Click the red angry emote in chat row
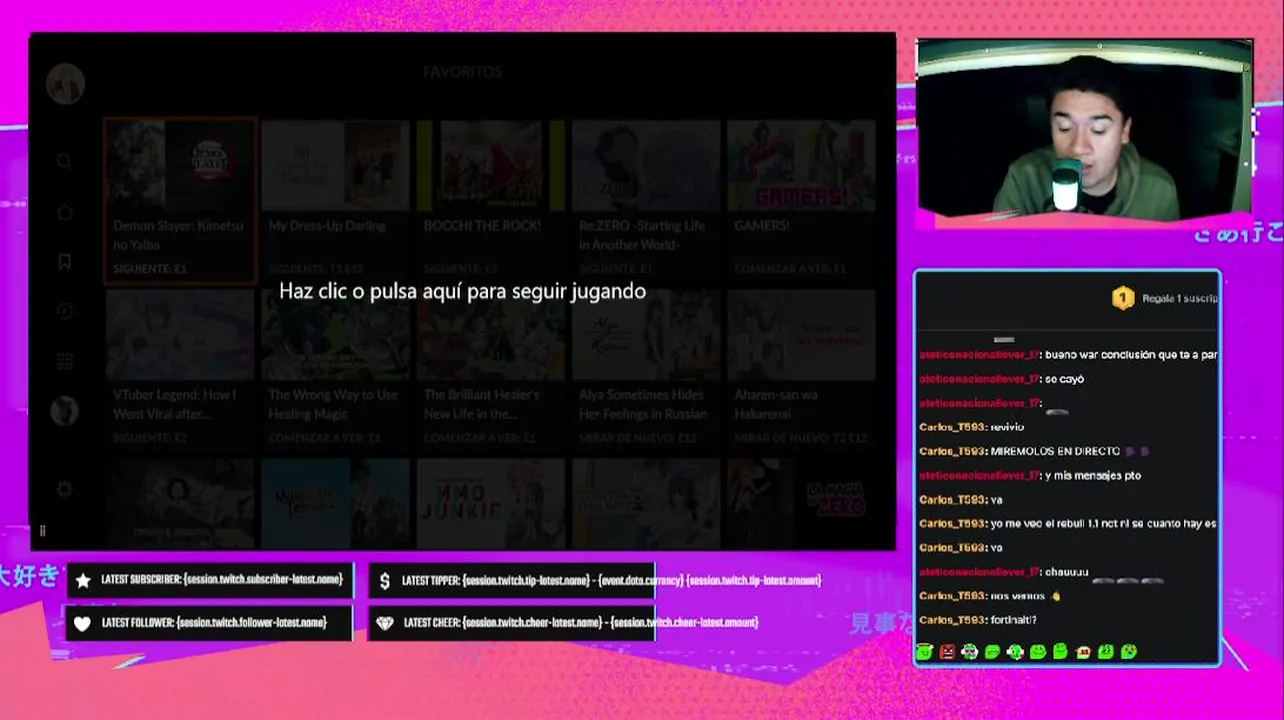Image resolution: width=1284 pixels, height=720 pixels. 947,652
